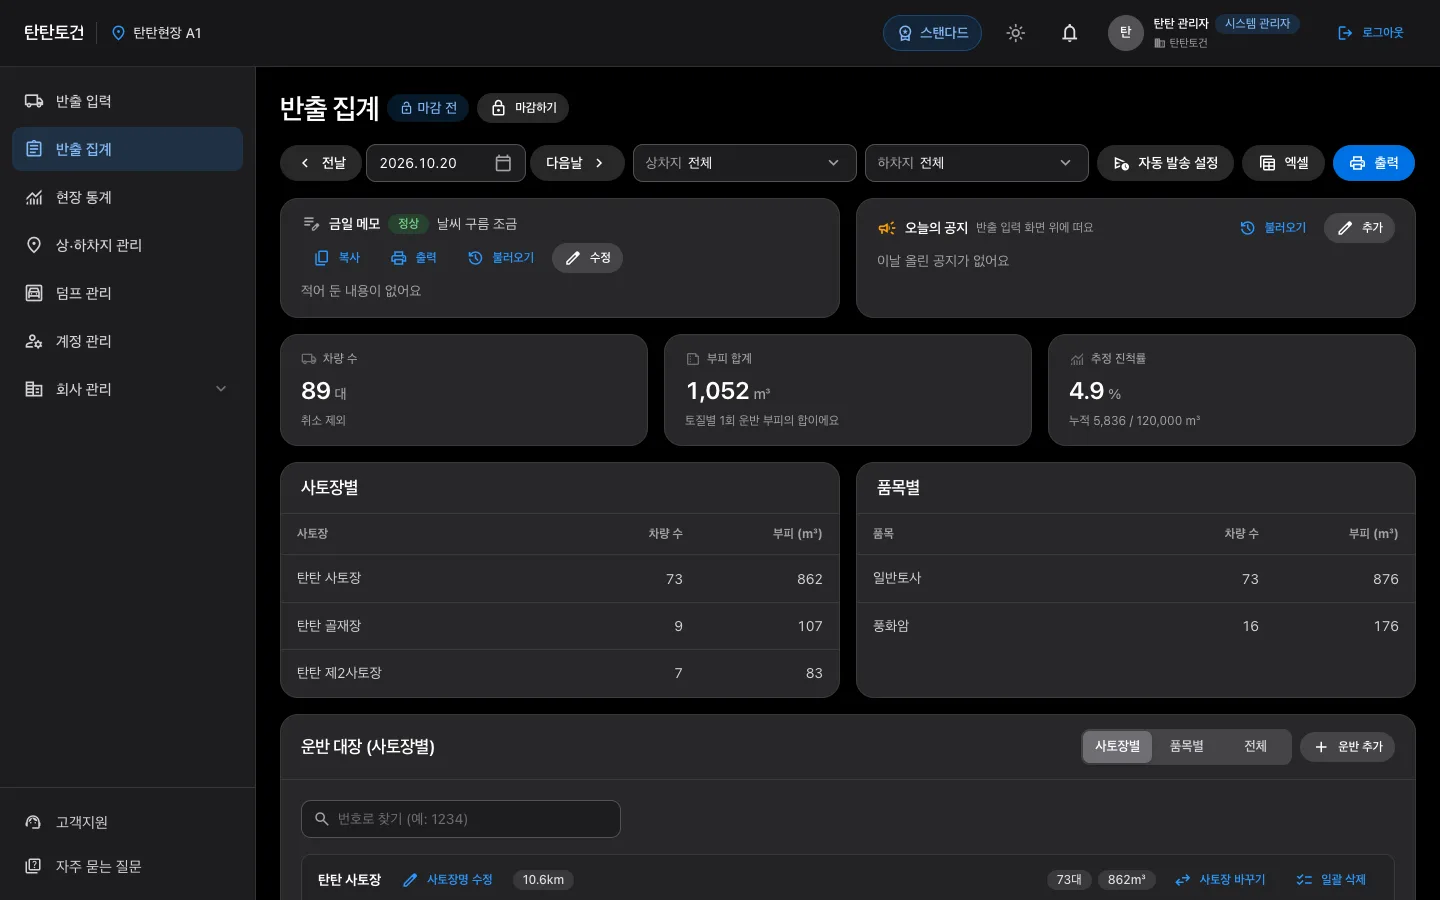Switch to 품목별 segment

point(1186,747)
